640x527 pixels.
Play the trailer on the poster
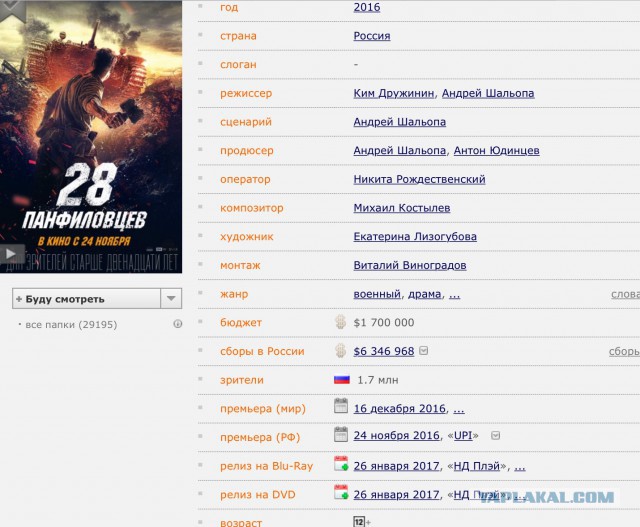point(11,254)
